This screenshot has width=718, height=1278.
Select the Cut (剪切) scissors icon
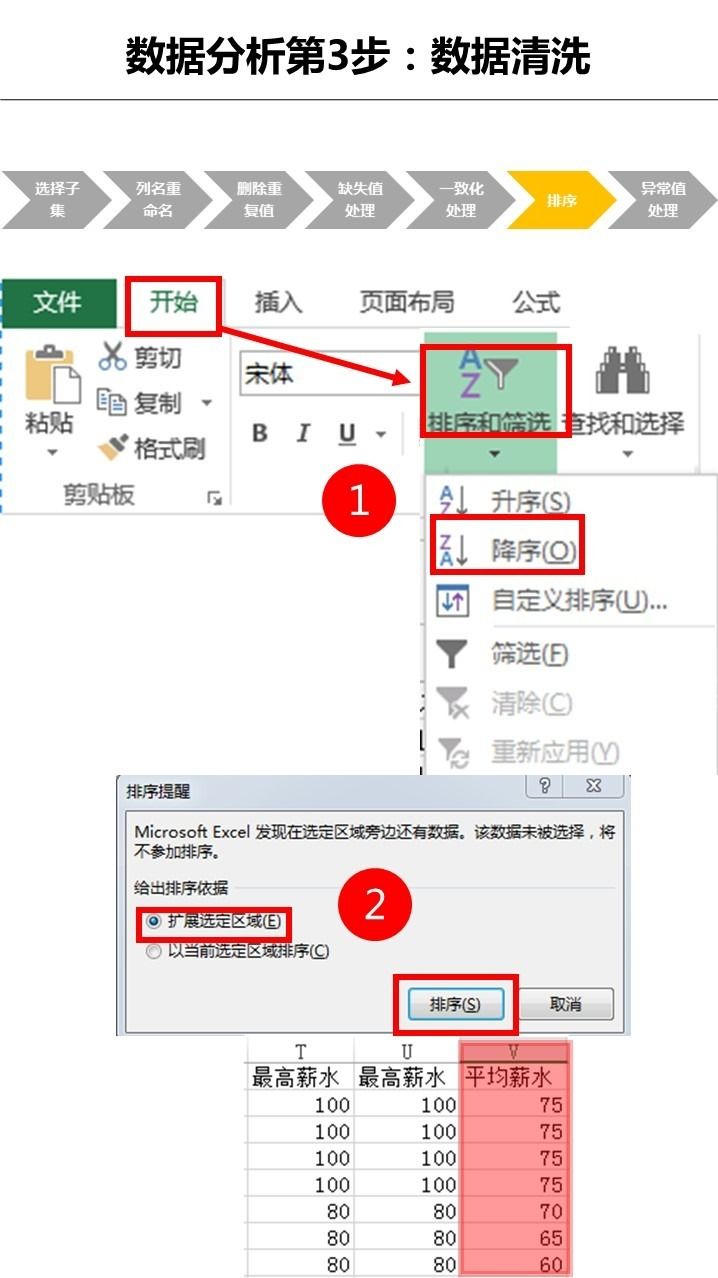(x=111, y=356)
